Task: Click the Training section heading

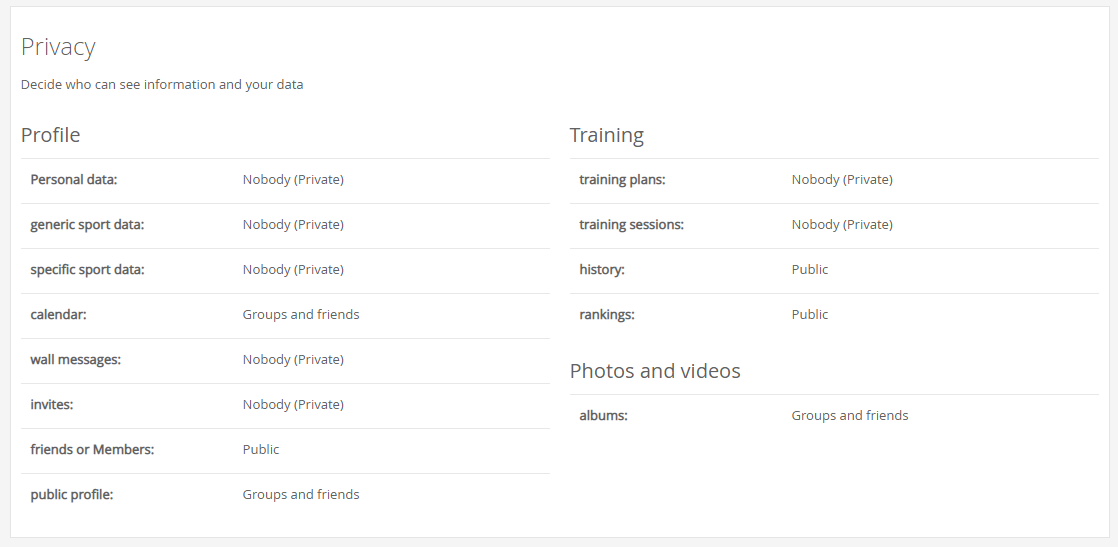Action: point(606,136)
